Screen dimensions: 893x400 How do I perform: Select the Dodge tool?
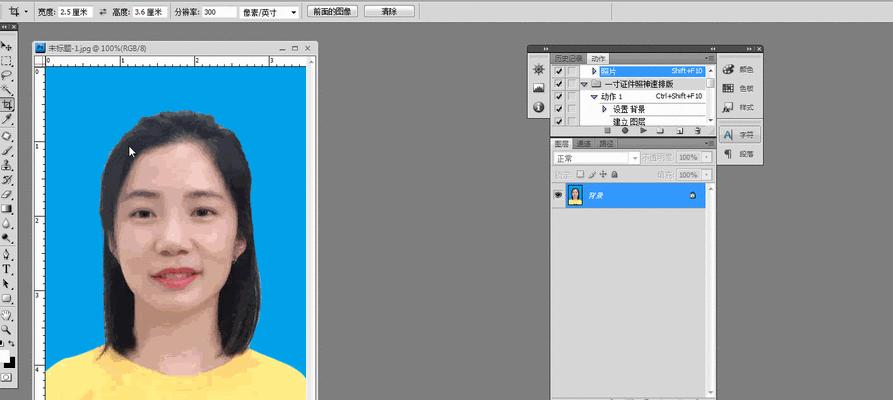tap(7, 238)
